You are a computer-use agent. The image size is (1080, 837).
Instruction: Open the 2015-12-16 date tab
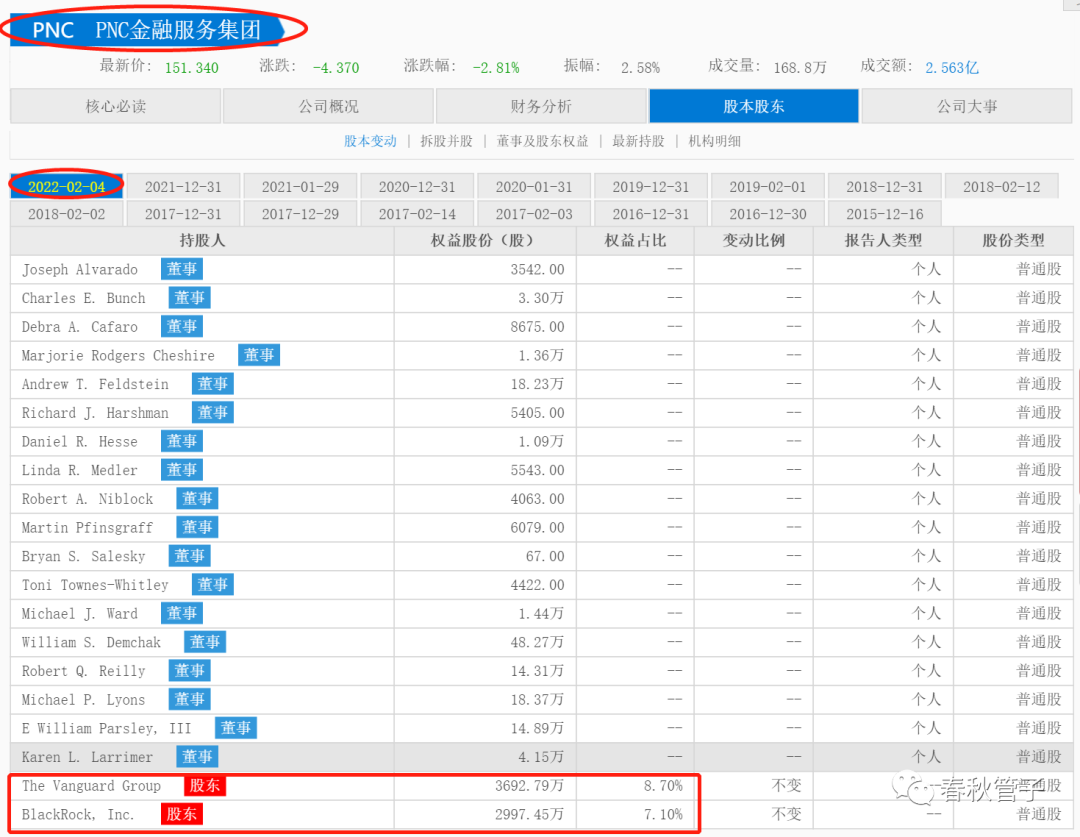tap(884, 214)
